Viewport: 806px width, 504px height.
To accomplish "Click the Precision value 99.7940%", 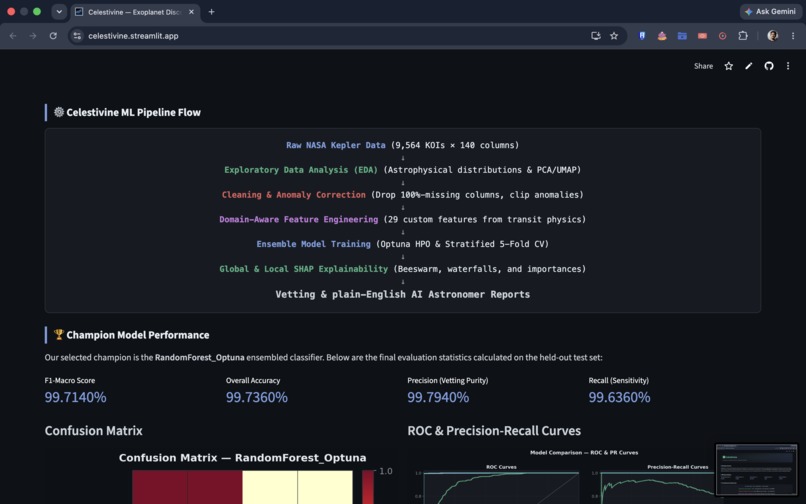I will pos(438,397).
